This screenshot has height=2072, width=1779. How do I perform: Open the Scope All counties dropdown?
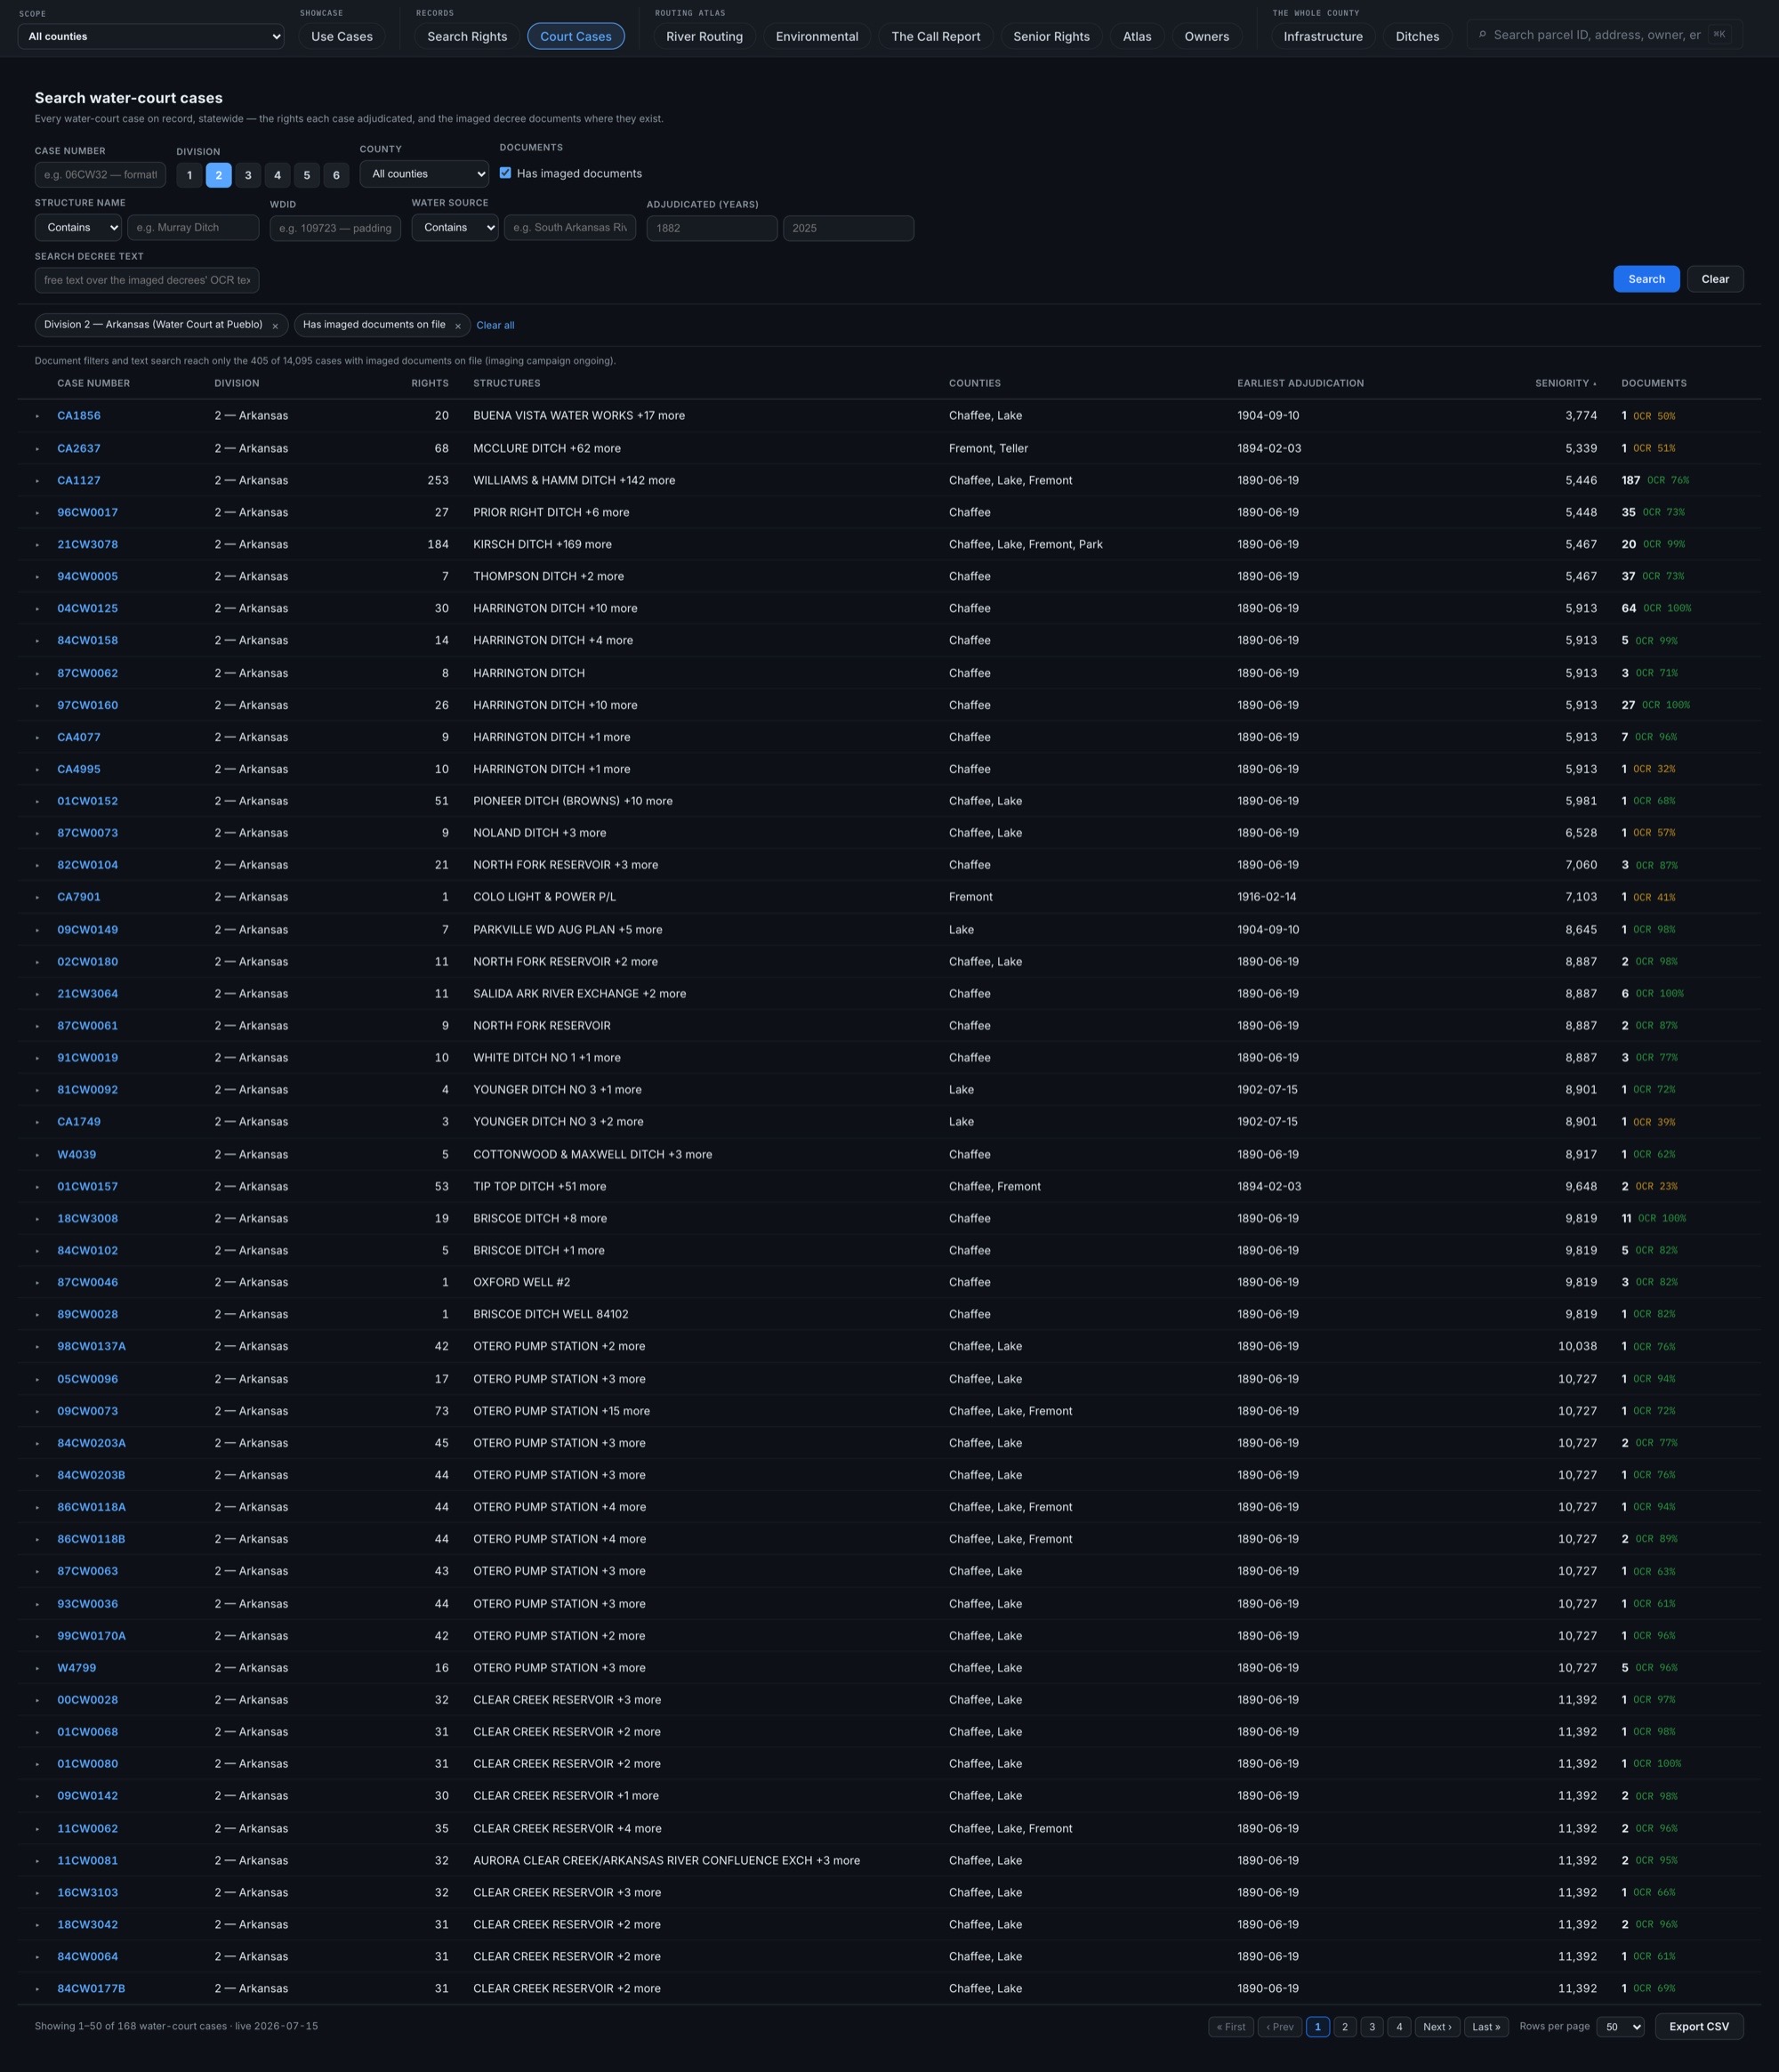(151, 37)
